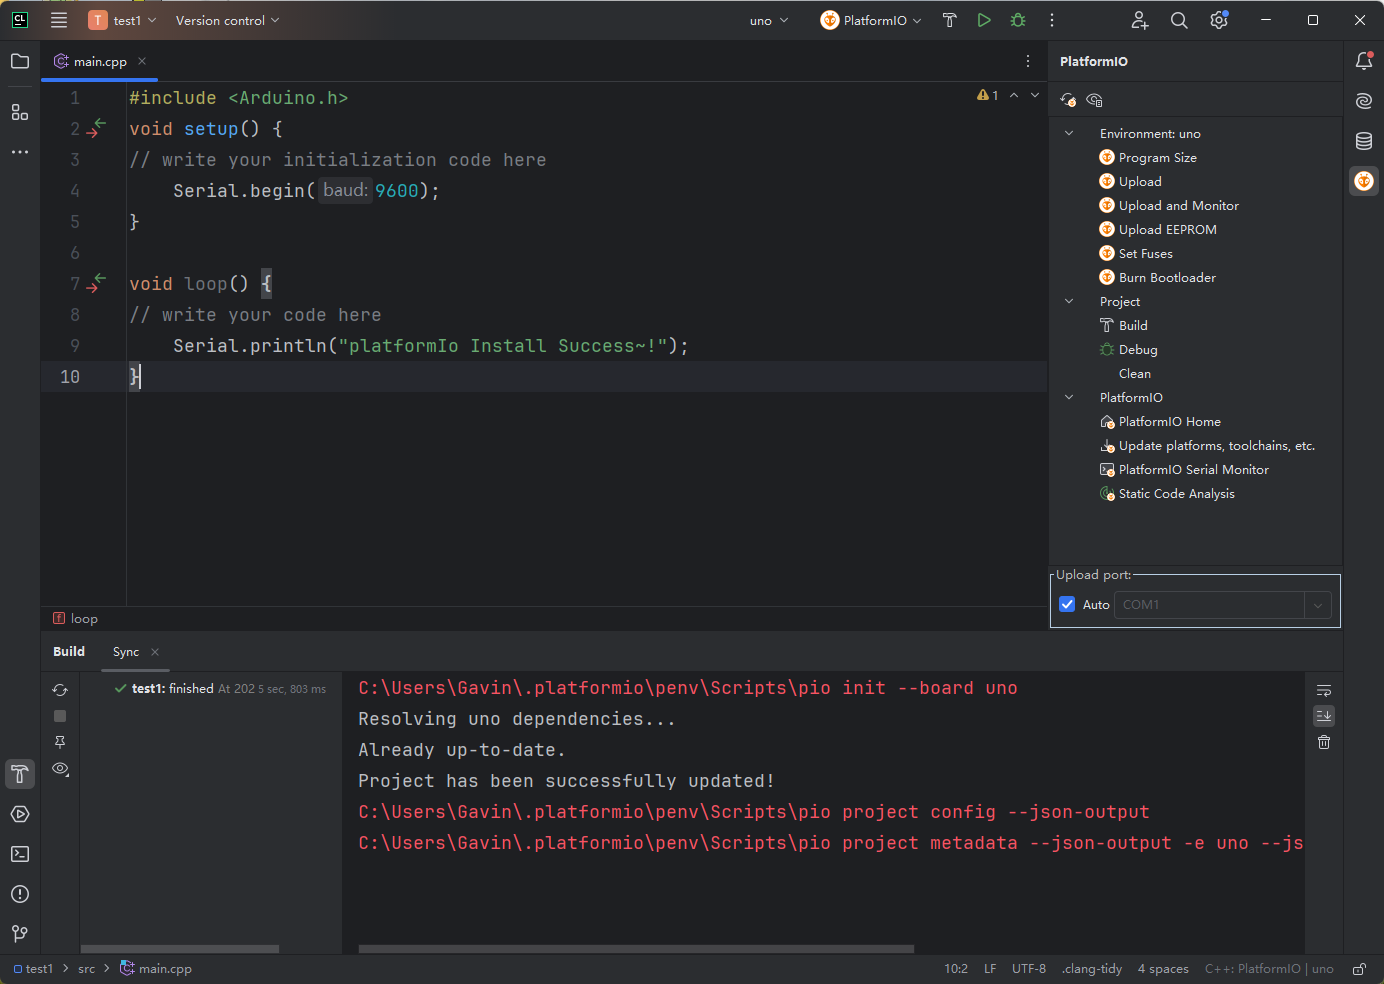Screen dimensions: 1384x984
Task: Toggle the PlatformIO tool window icon on right stripe
Action: click(1364, 181)
